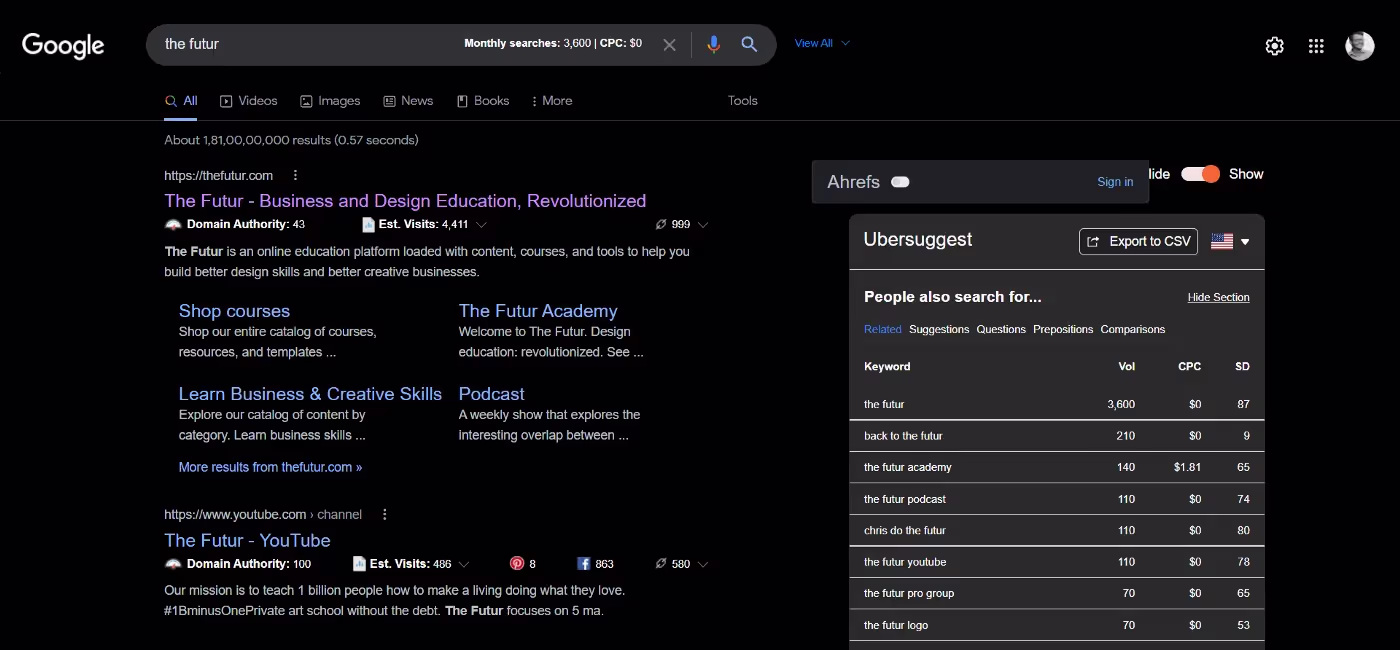Click Facebook shares icon showing 863
Viewport: 1400px width, 650px height.
click(584, 564)
